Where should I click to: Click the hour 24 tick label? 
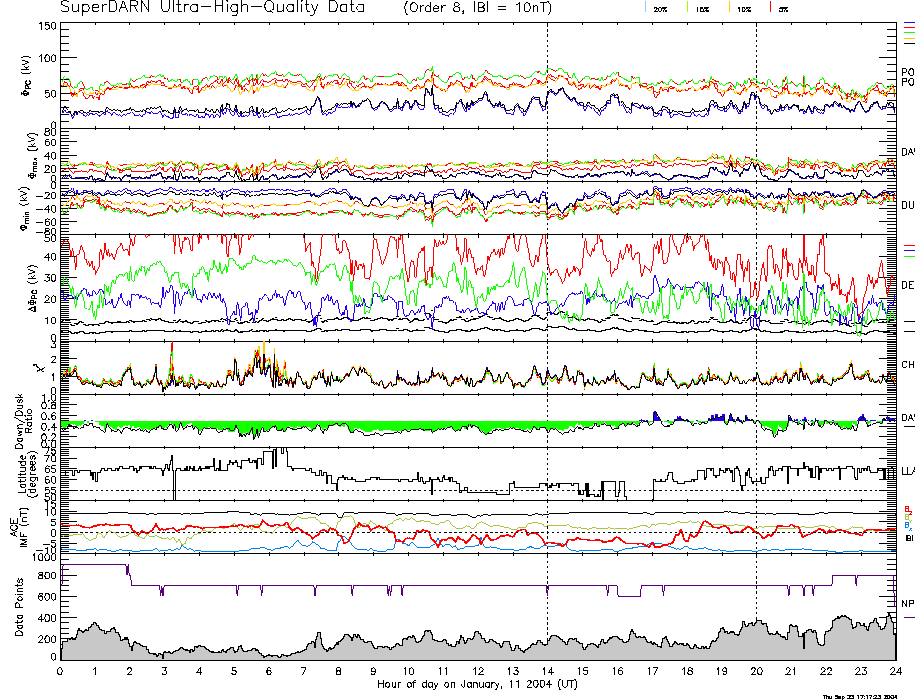(894, 673)
